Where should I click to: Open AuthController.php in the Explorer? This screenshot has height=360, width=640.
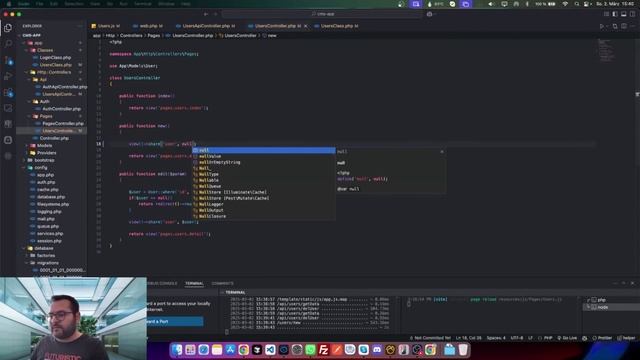61,109
